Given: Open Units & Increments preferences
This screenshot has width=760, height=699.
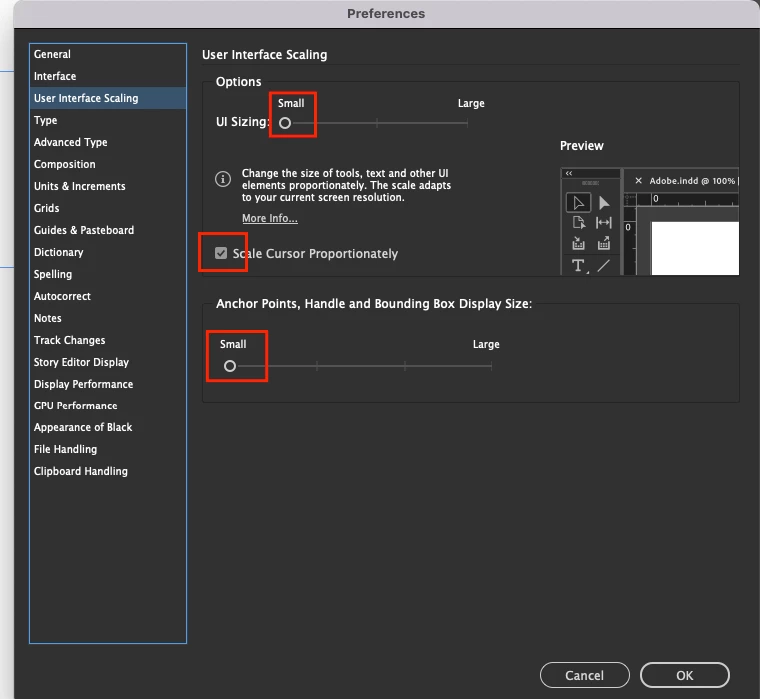Looking at the screenshot, I should [x=108, y=186].
